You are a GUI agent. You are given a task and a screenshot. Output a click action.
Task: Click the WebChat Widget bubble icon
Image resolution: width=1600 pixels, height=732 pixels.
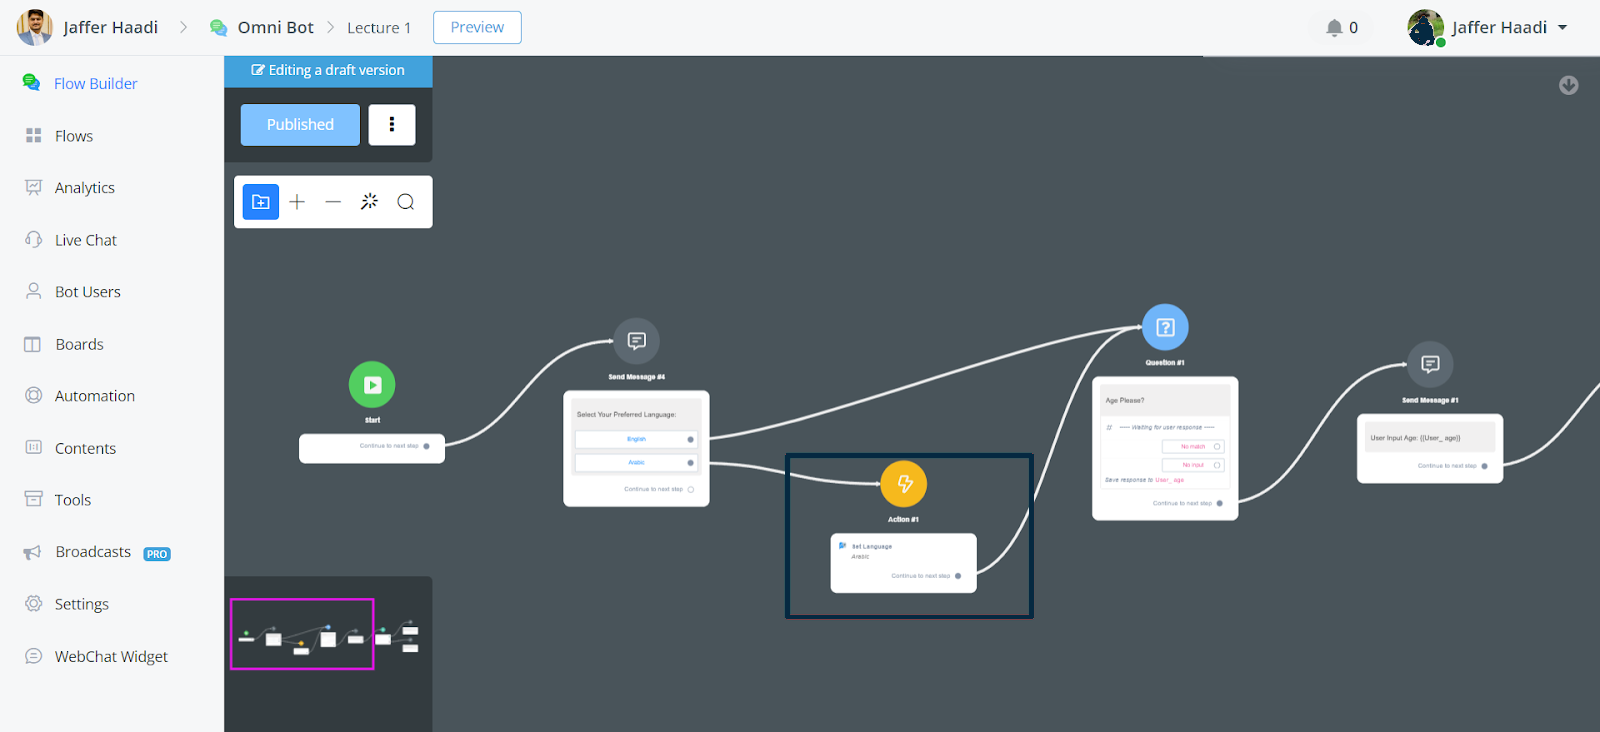pos(33,656)
